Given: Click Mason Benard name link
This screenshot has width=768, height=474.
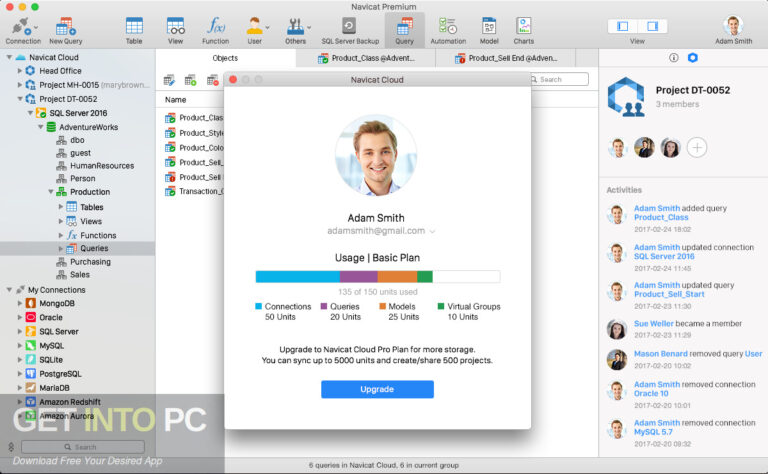Looking at the screenshot, I should tap(661, 354).
